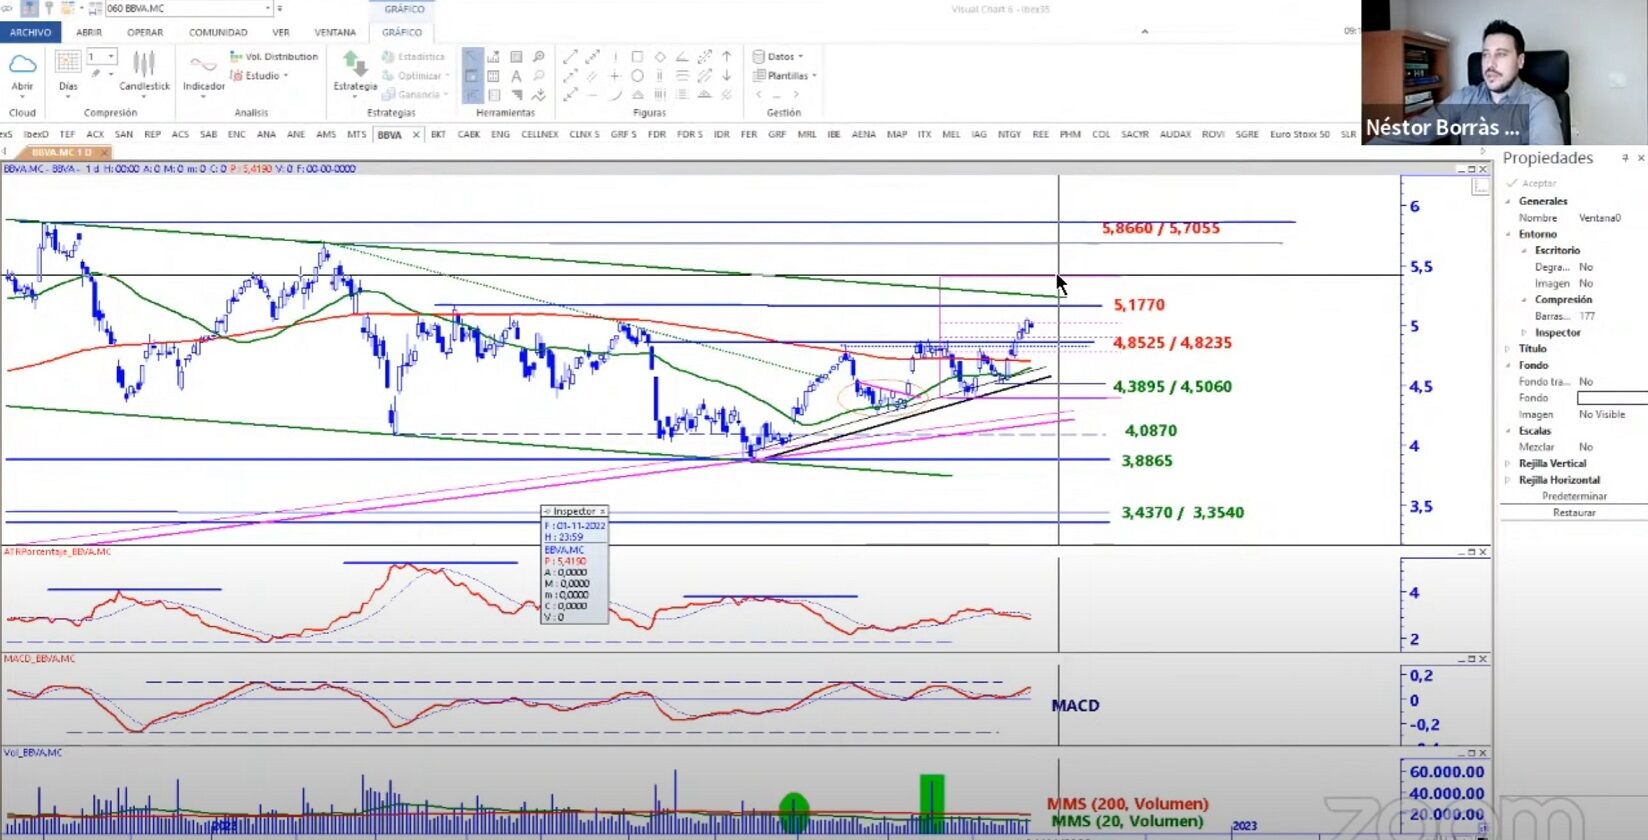Click the Estadística icon
1648x840 pixels.
pyautogui.click(x=388, y=57)
